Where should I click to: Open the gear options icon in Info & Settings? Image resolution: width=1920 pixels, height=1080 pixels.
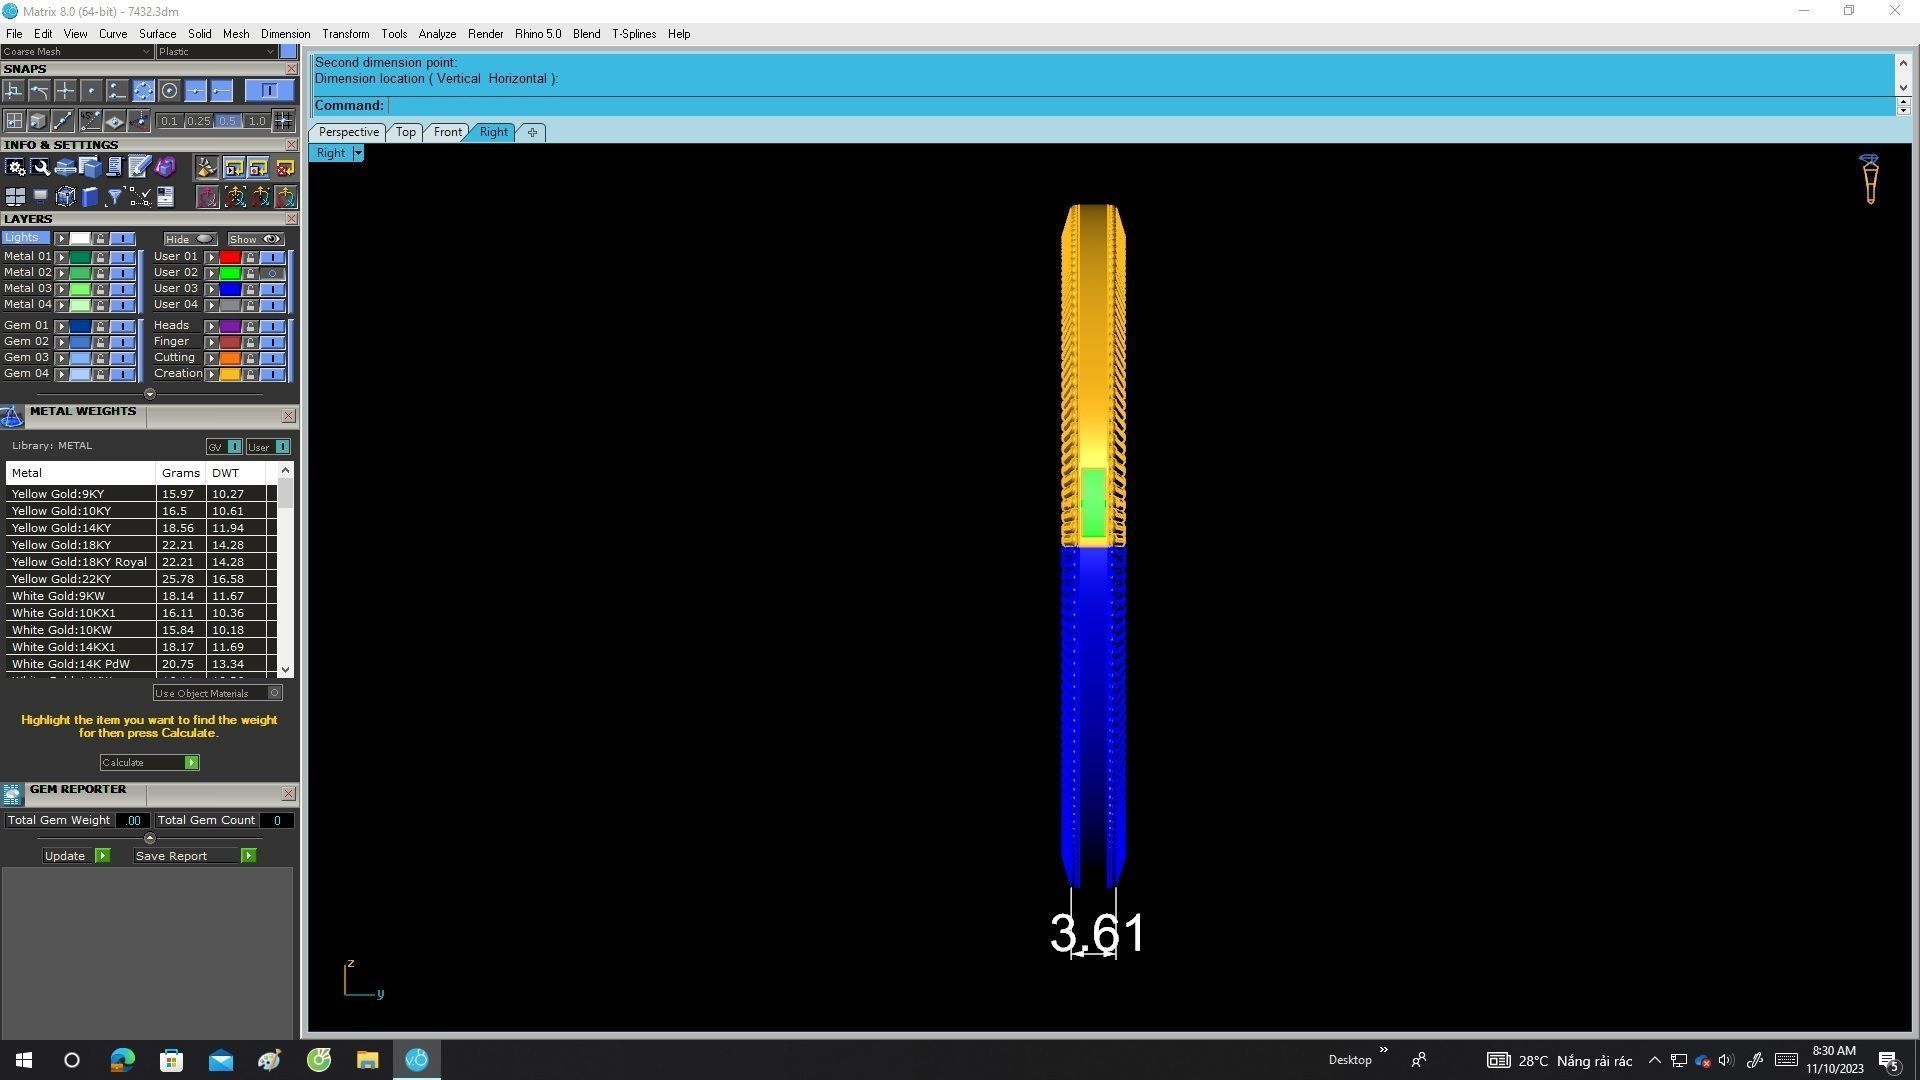coord(15,168)
